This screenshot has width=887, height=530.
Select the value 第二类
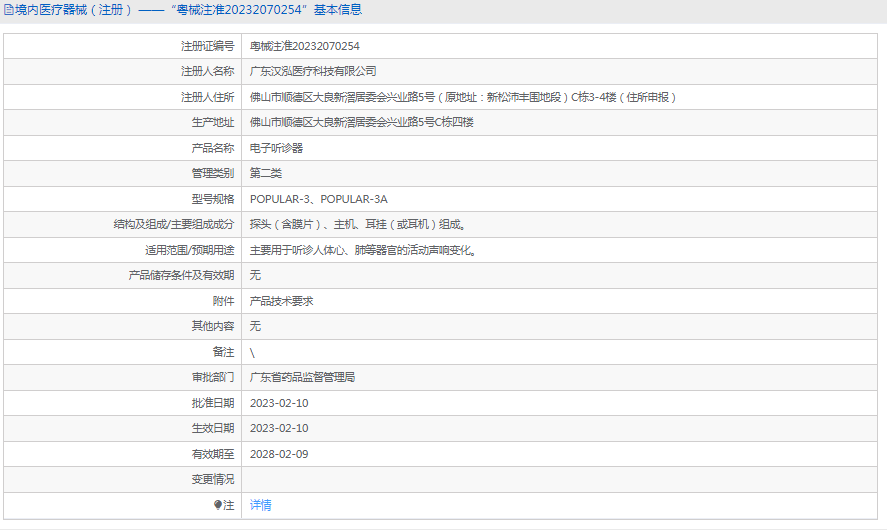(x=265, y=173)
